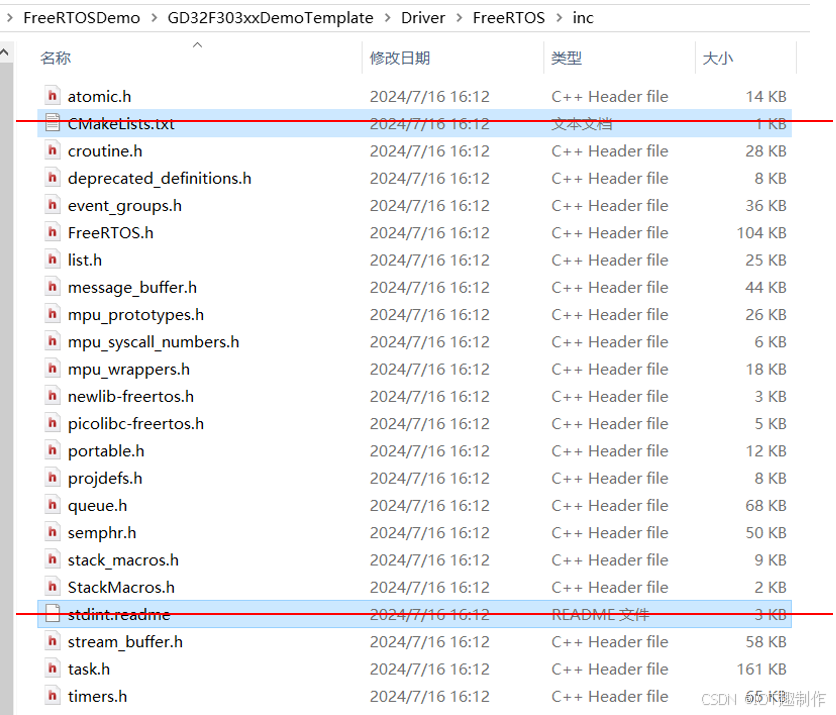Select file name picolibc-freertos.h
The width and height of the screenshot is (836, 715).
(x=136, y=423)
